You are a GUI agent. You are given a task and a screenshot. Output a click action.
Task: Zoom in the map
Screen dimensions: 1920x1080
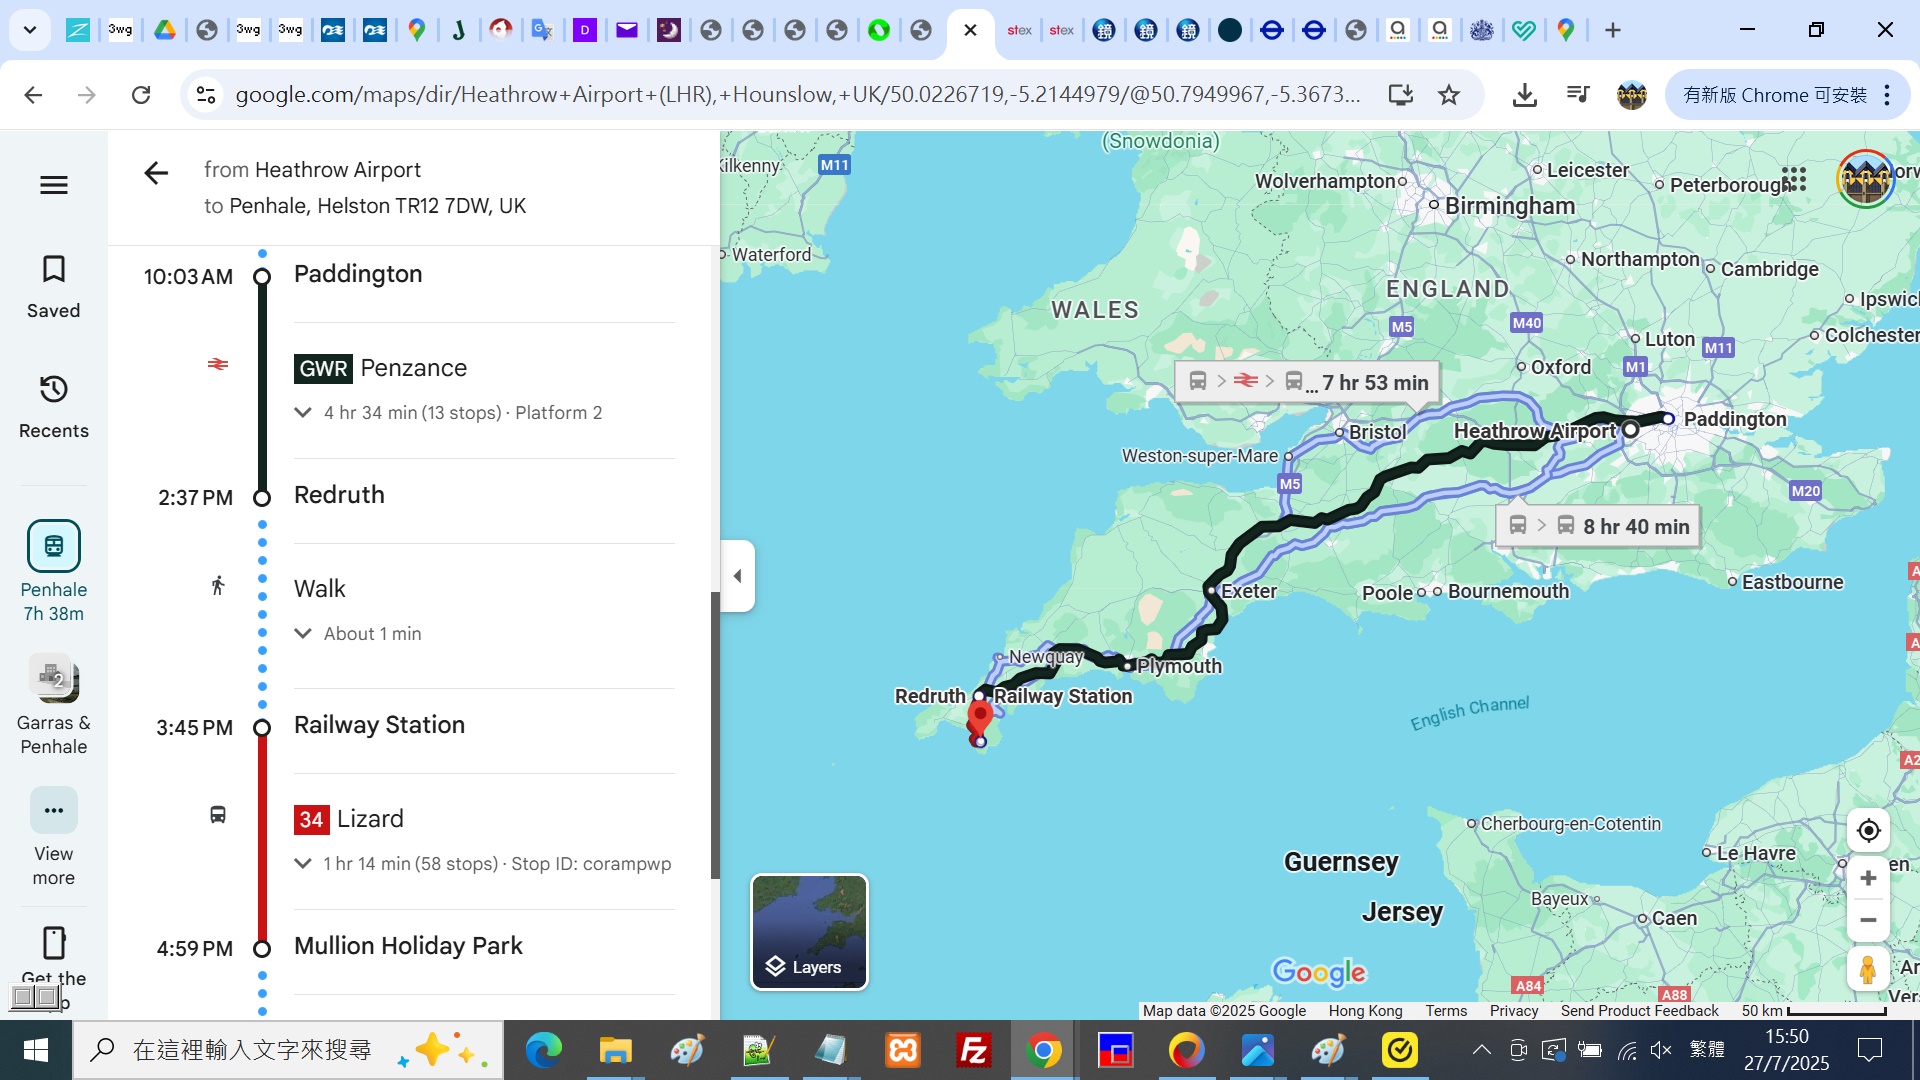pyautogui.click(x=1867, y=878)
